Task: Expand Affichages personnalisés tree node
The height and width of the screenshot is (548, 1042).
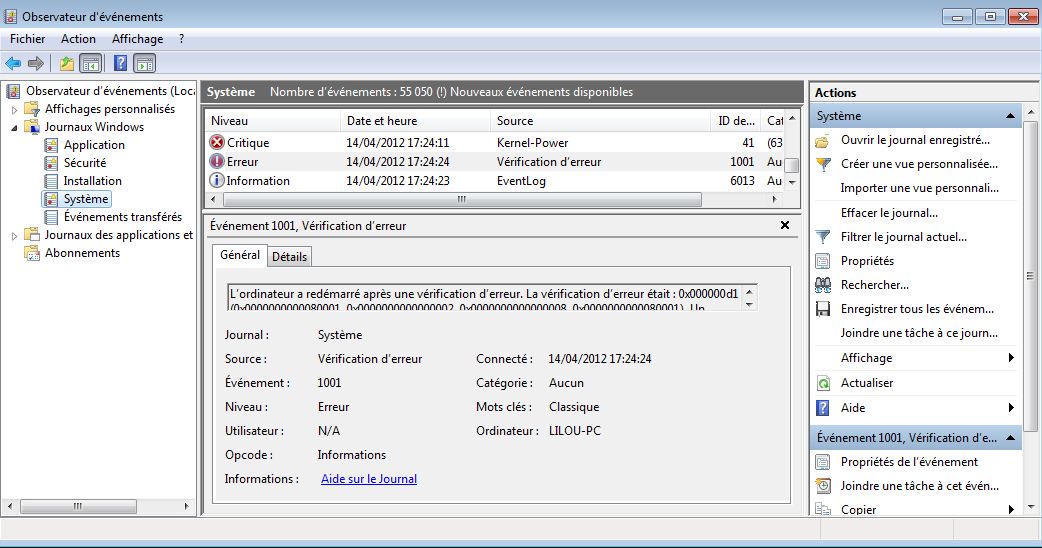Action: [15, 110]
